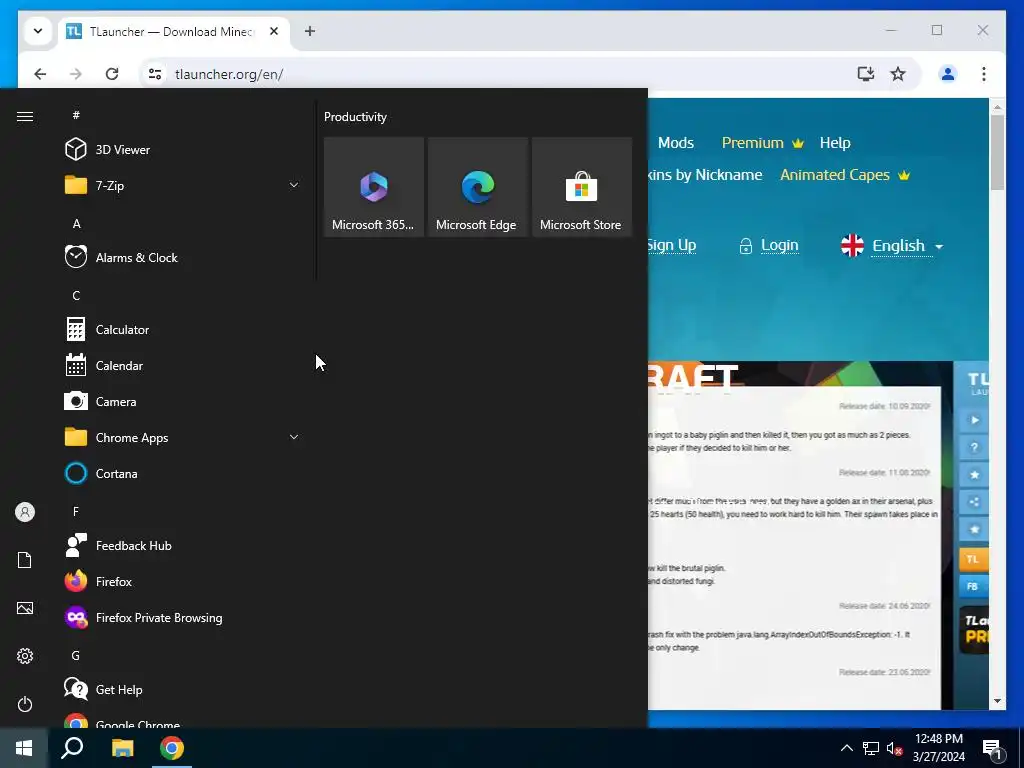Open Feedback Hub
1024x768 pixels.
182,545
